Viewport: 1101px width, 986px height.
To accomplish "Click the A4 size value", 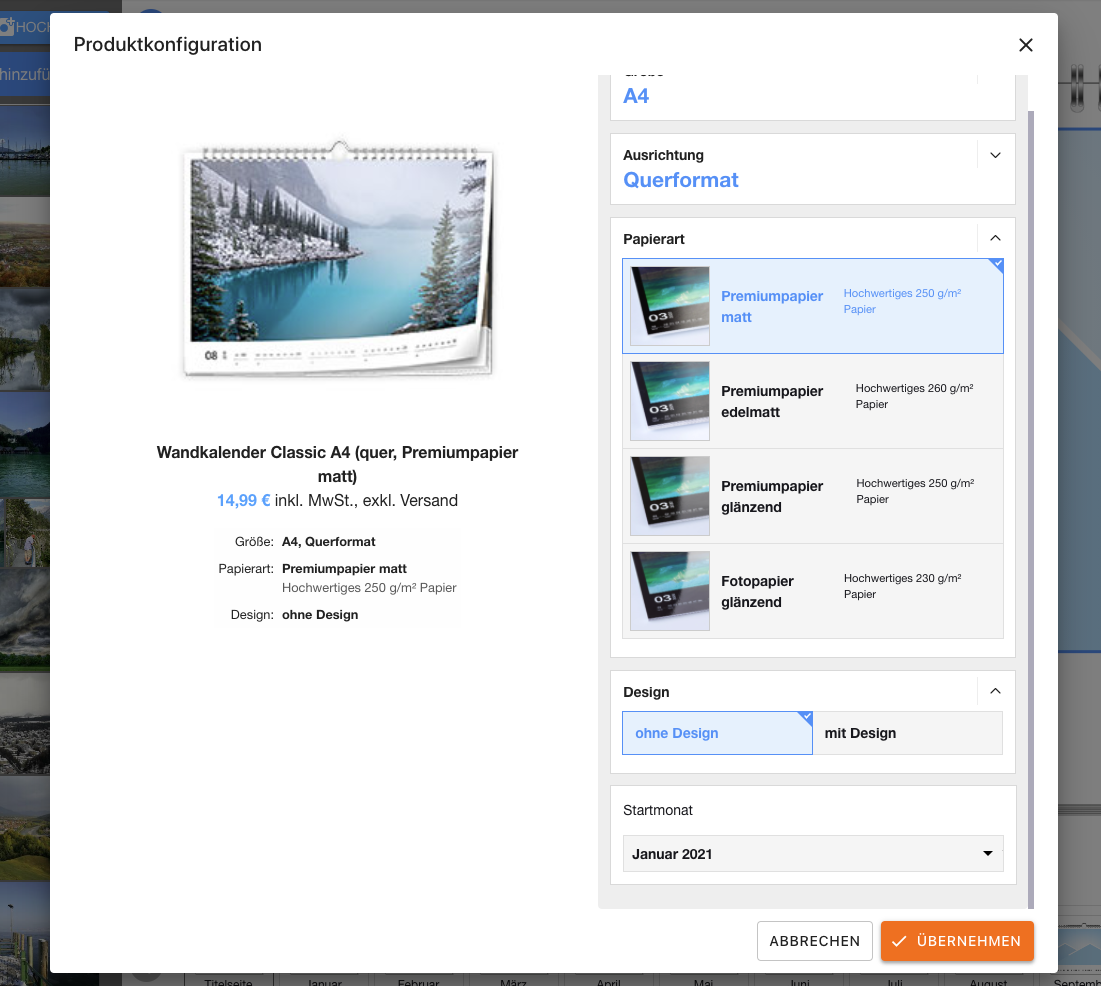I will coord(636,96).
